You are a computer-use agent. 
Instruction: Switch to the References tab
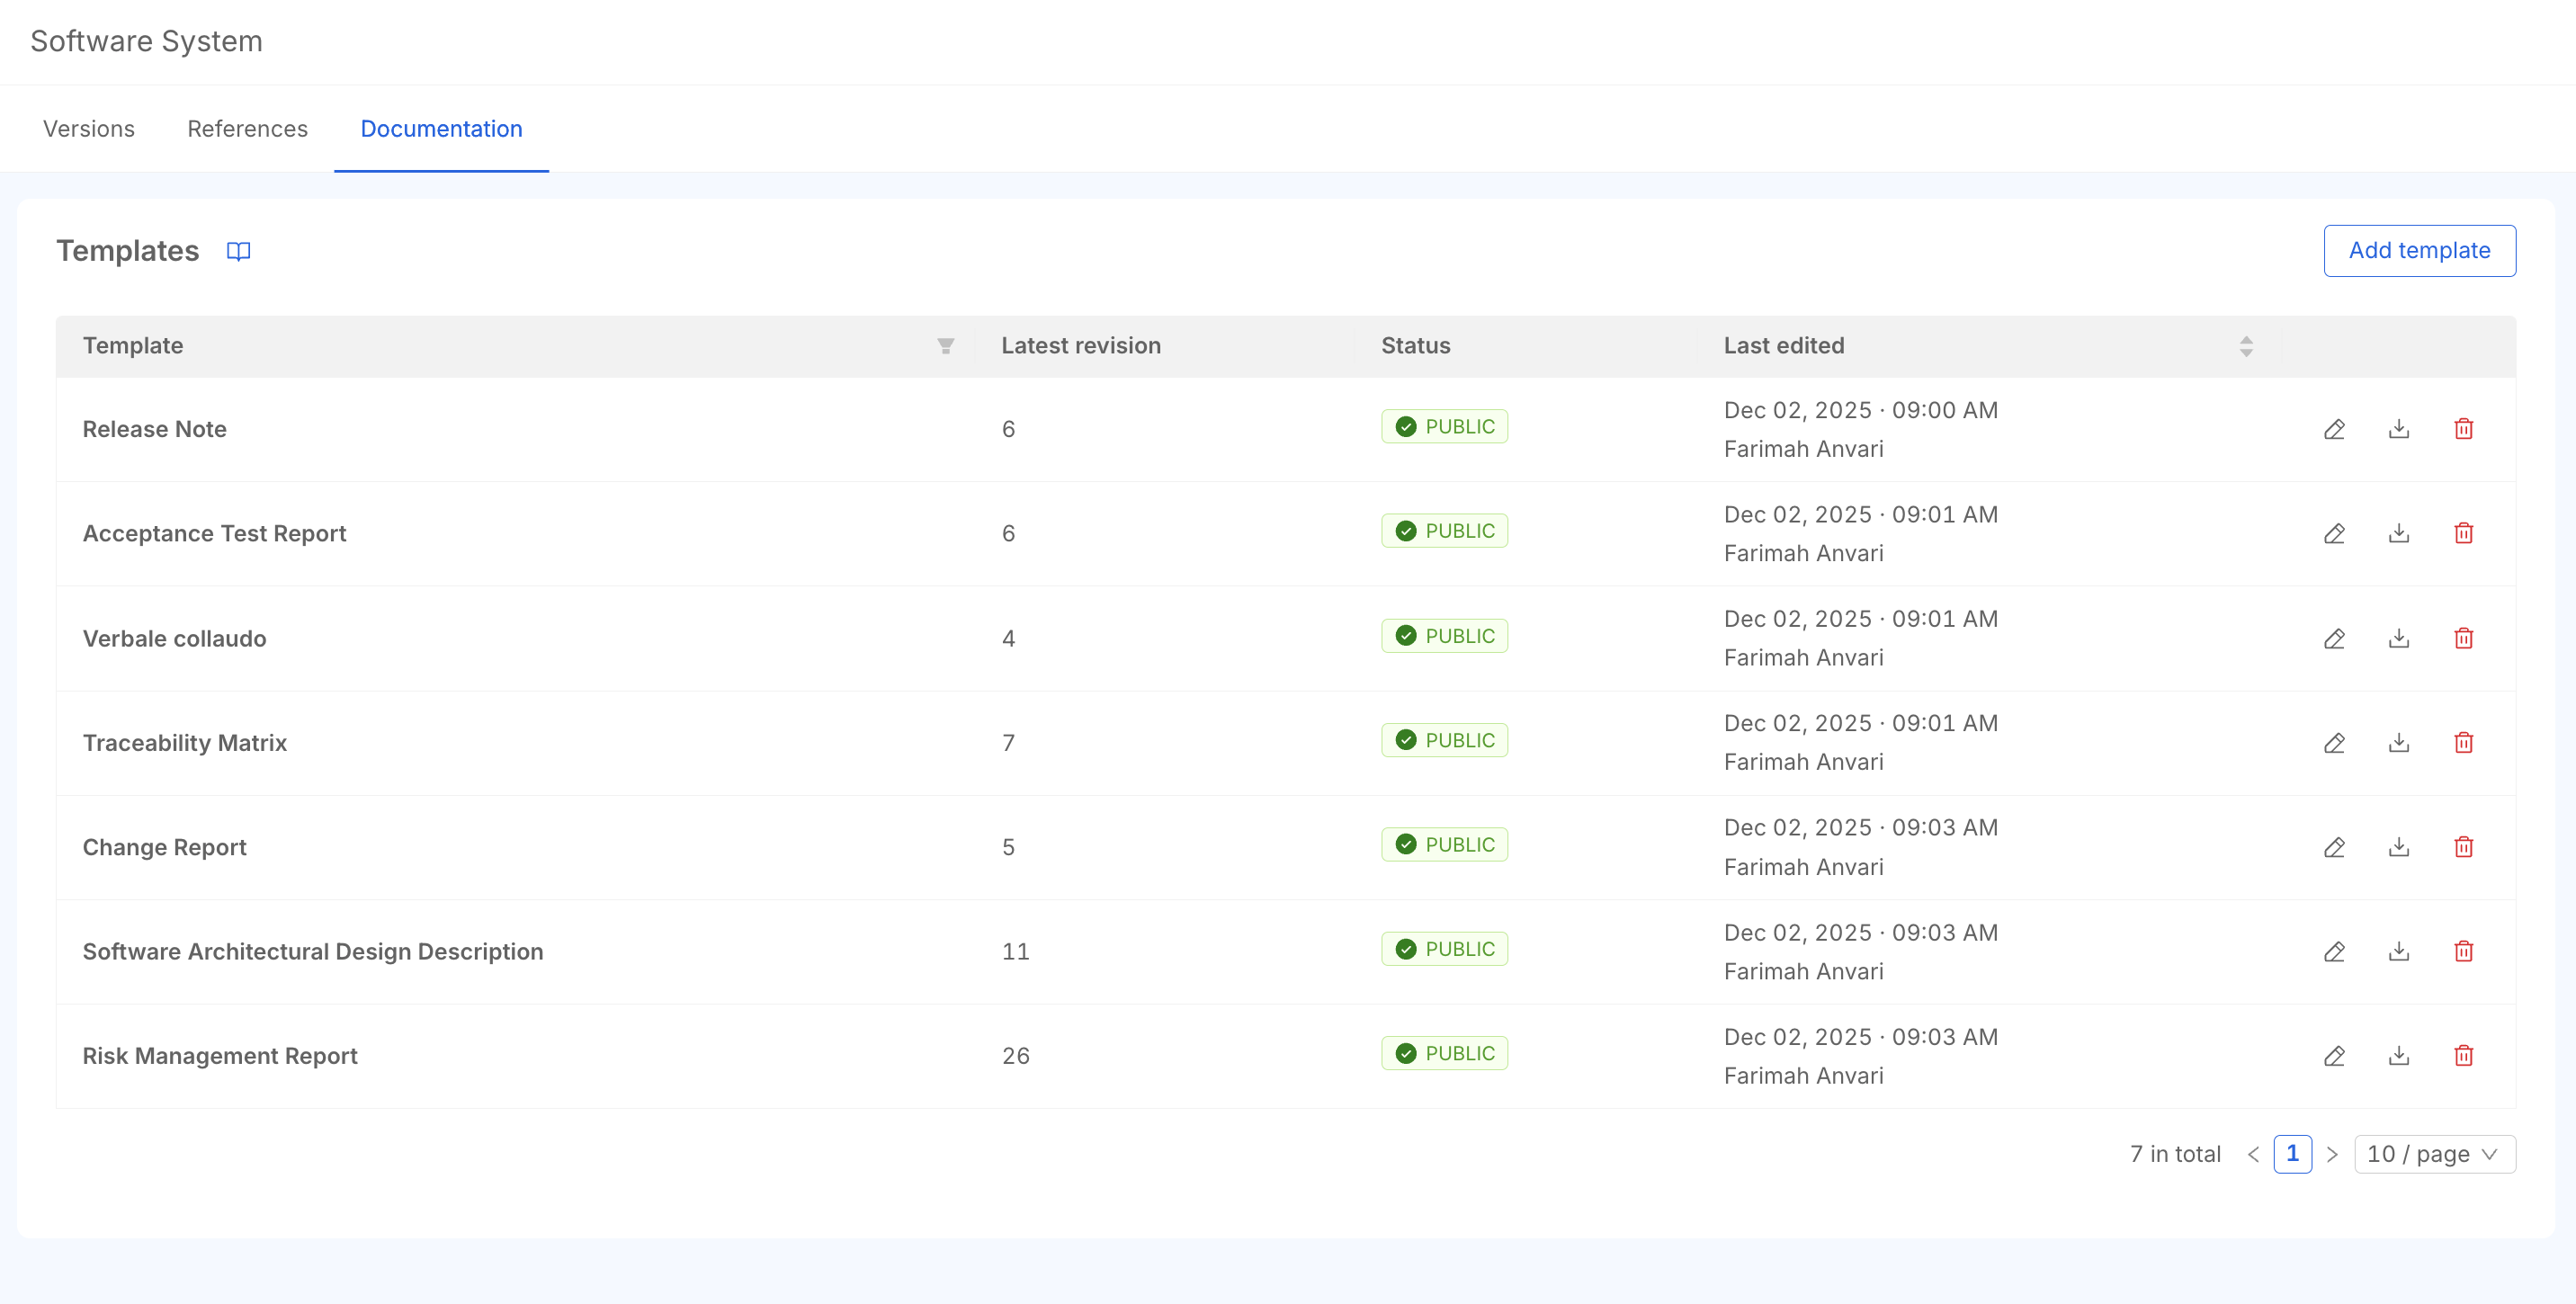coord(247,128)
